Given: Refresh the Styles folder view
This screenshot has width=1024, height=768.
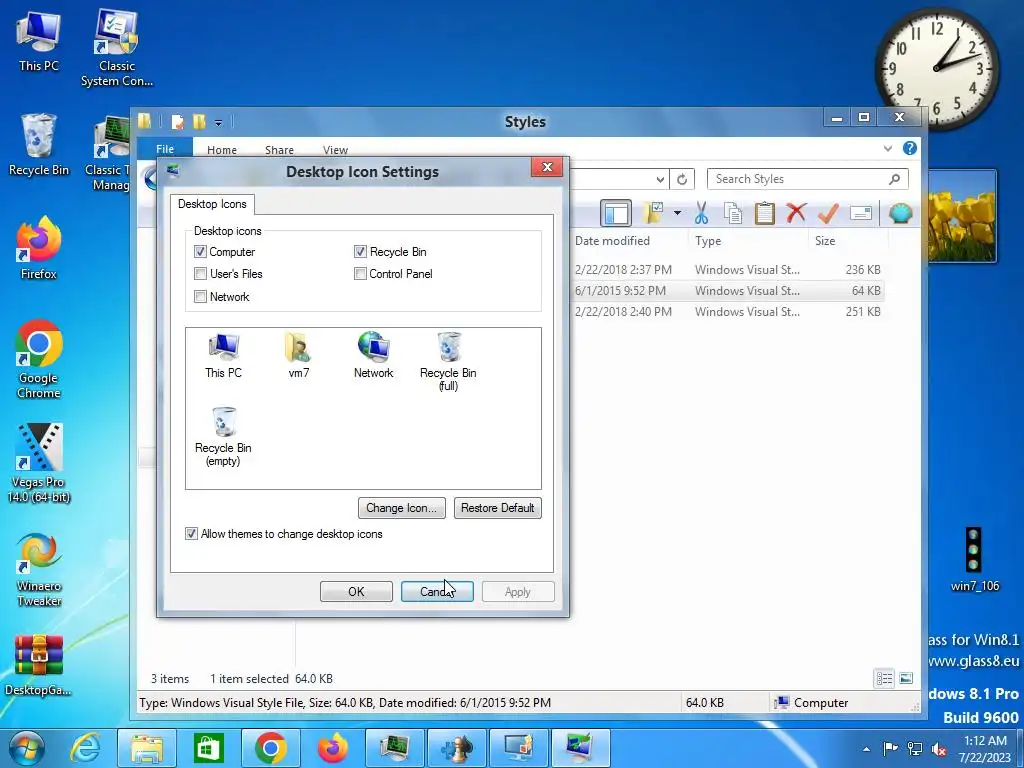Looking at the screenshot, I should (x=682, y=180).
